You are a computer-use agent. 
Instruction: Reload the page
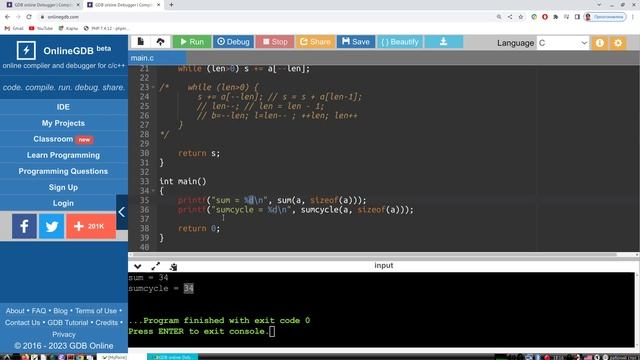tap(29, 17)
